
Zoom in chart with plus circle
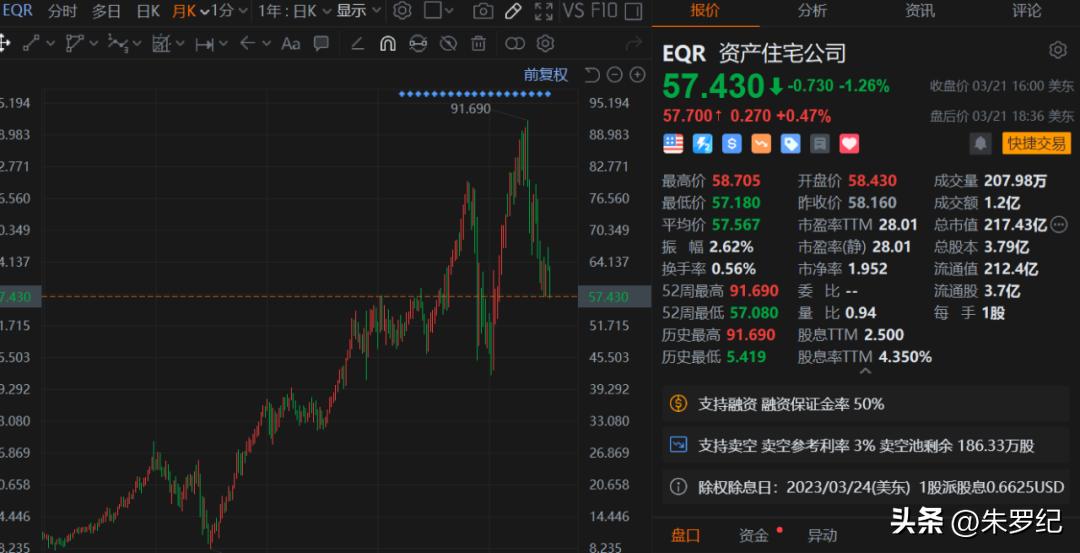638,75
